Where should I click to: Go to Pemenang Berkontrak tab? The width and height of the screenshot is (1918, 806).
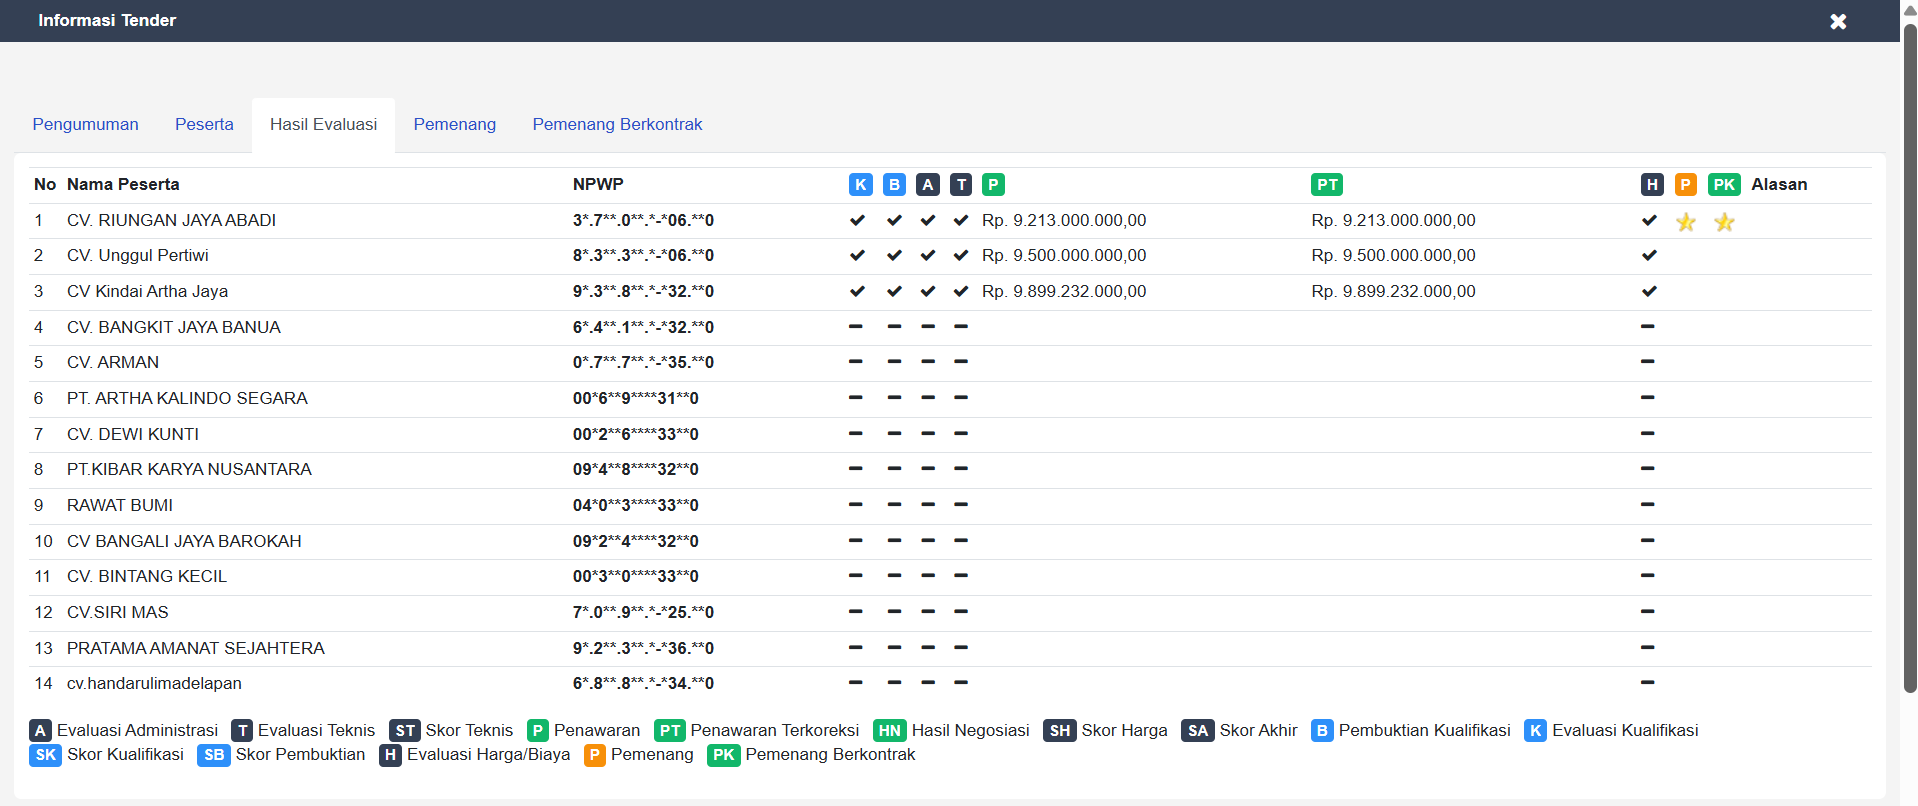pyautogui.click(x=617, y=124)
